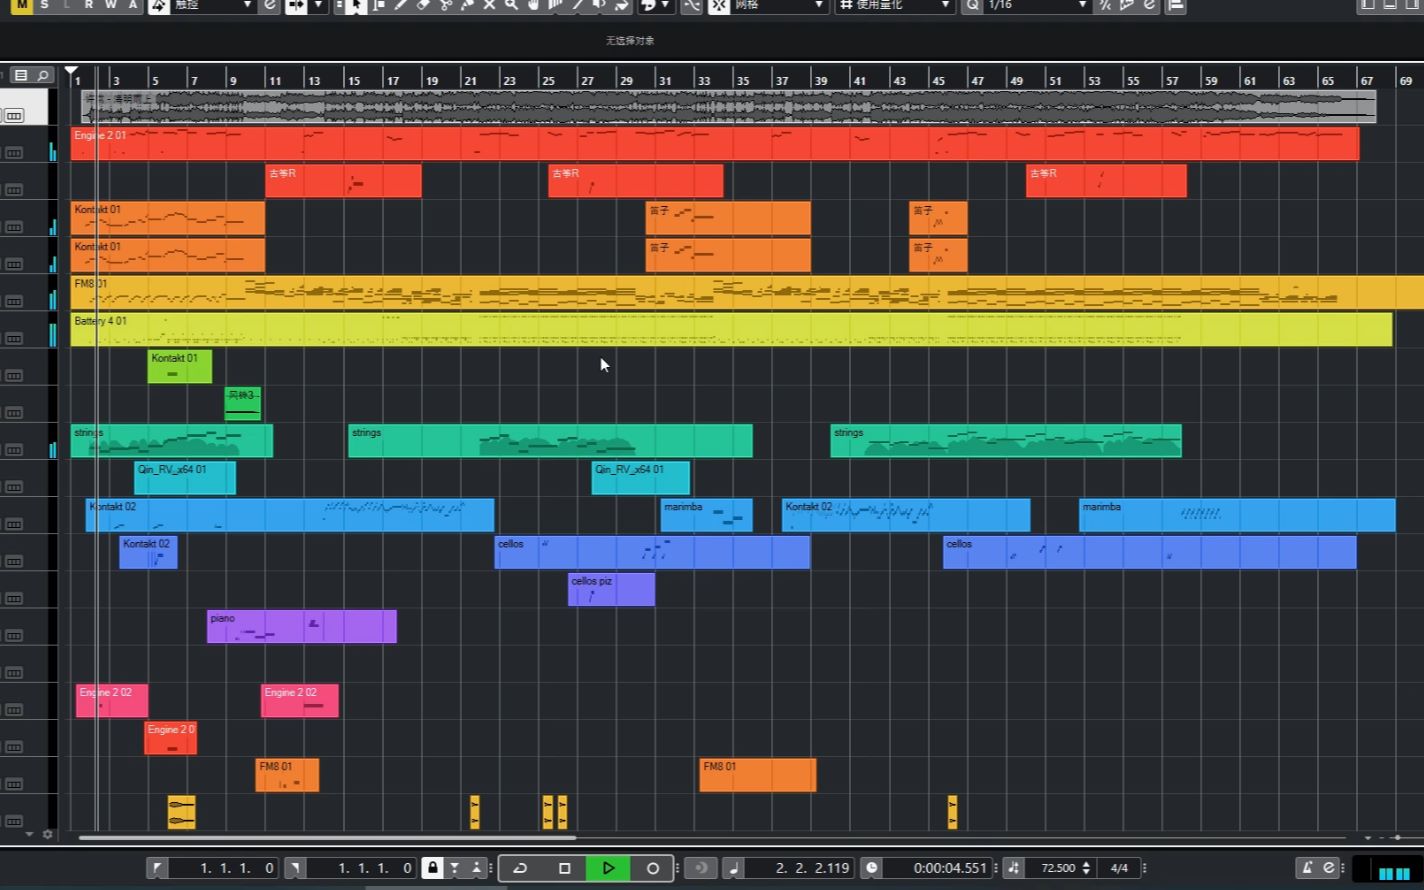
Task: Select the red Engine 2 01 MIDI part
Action: tap(714, 143)
